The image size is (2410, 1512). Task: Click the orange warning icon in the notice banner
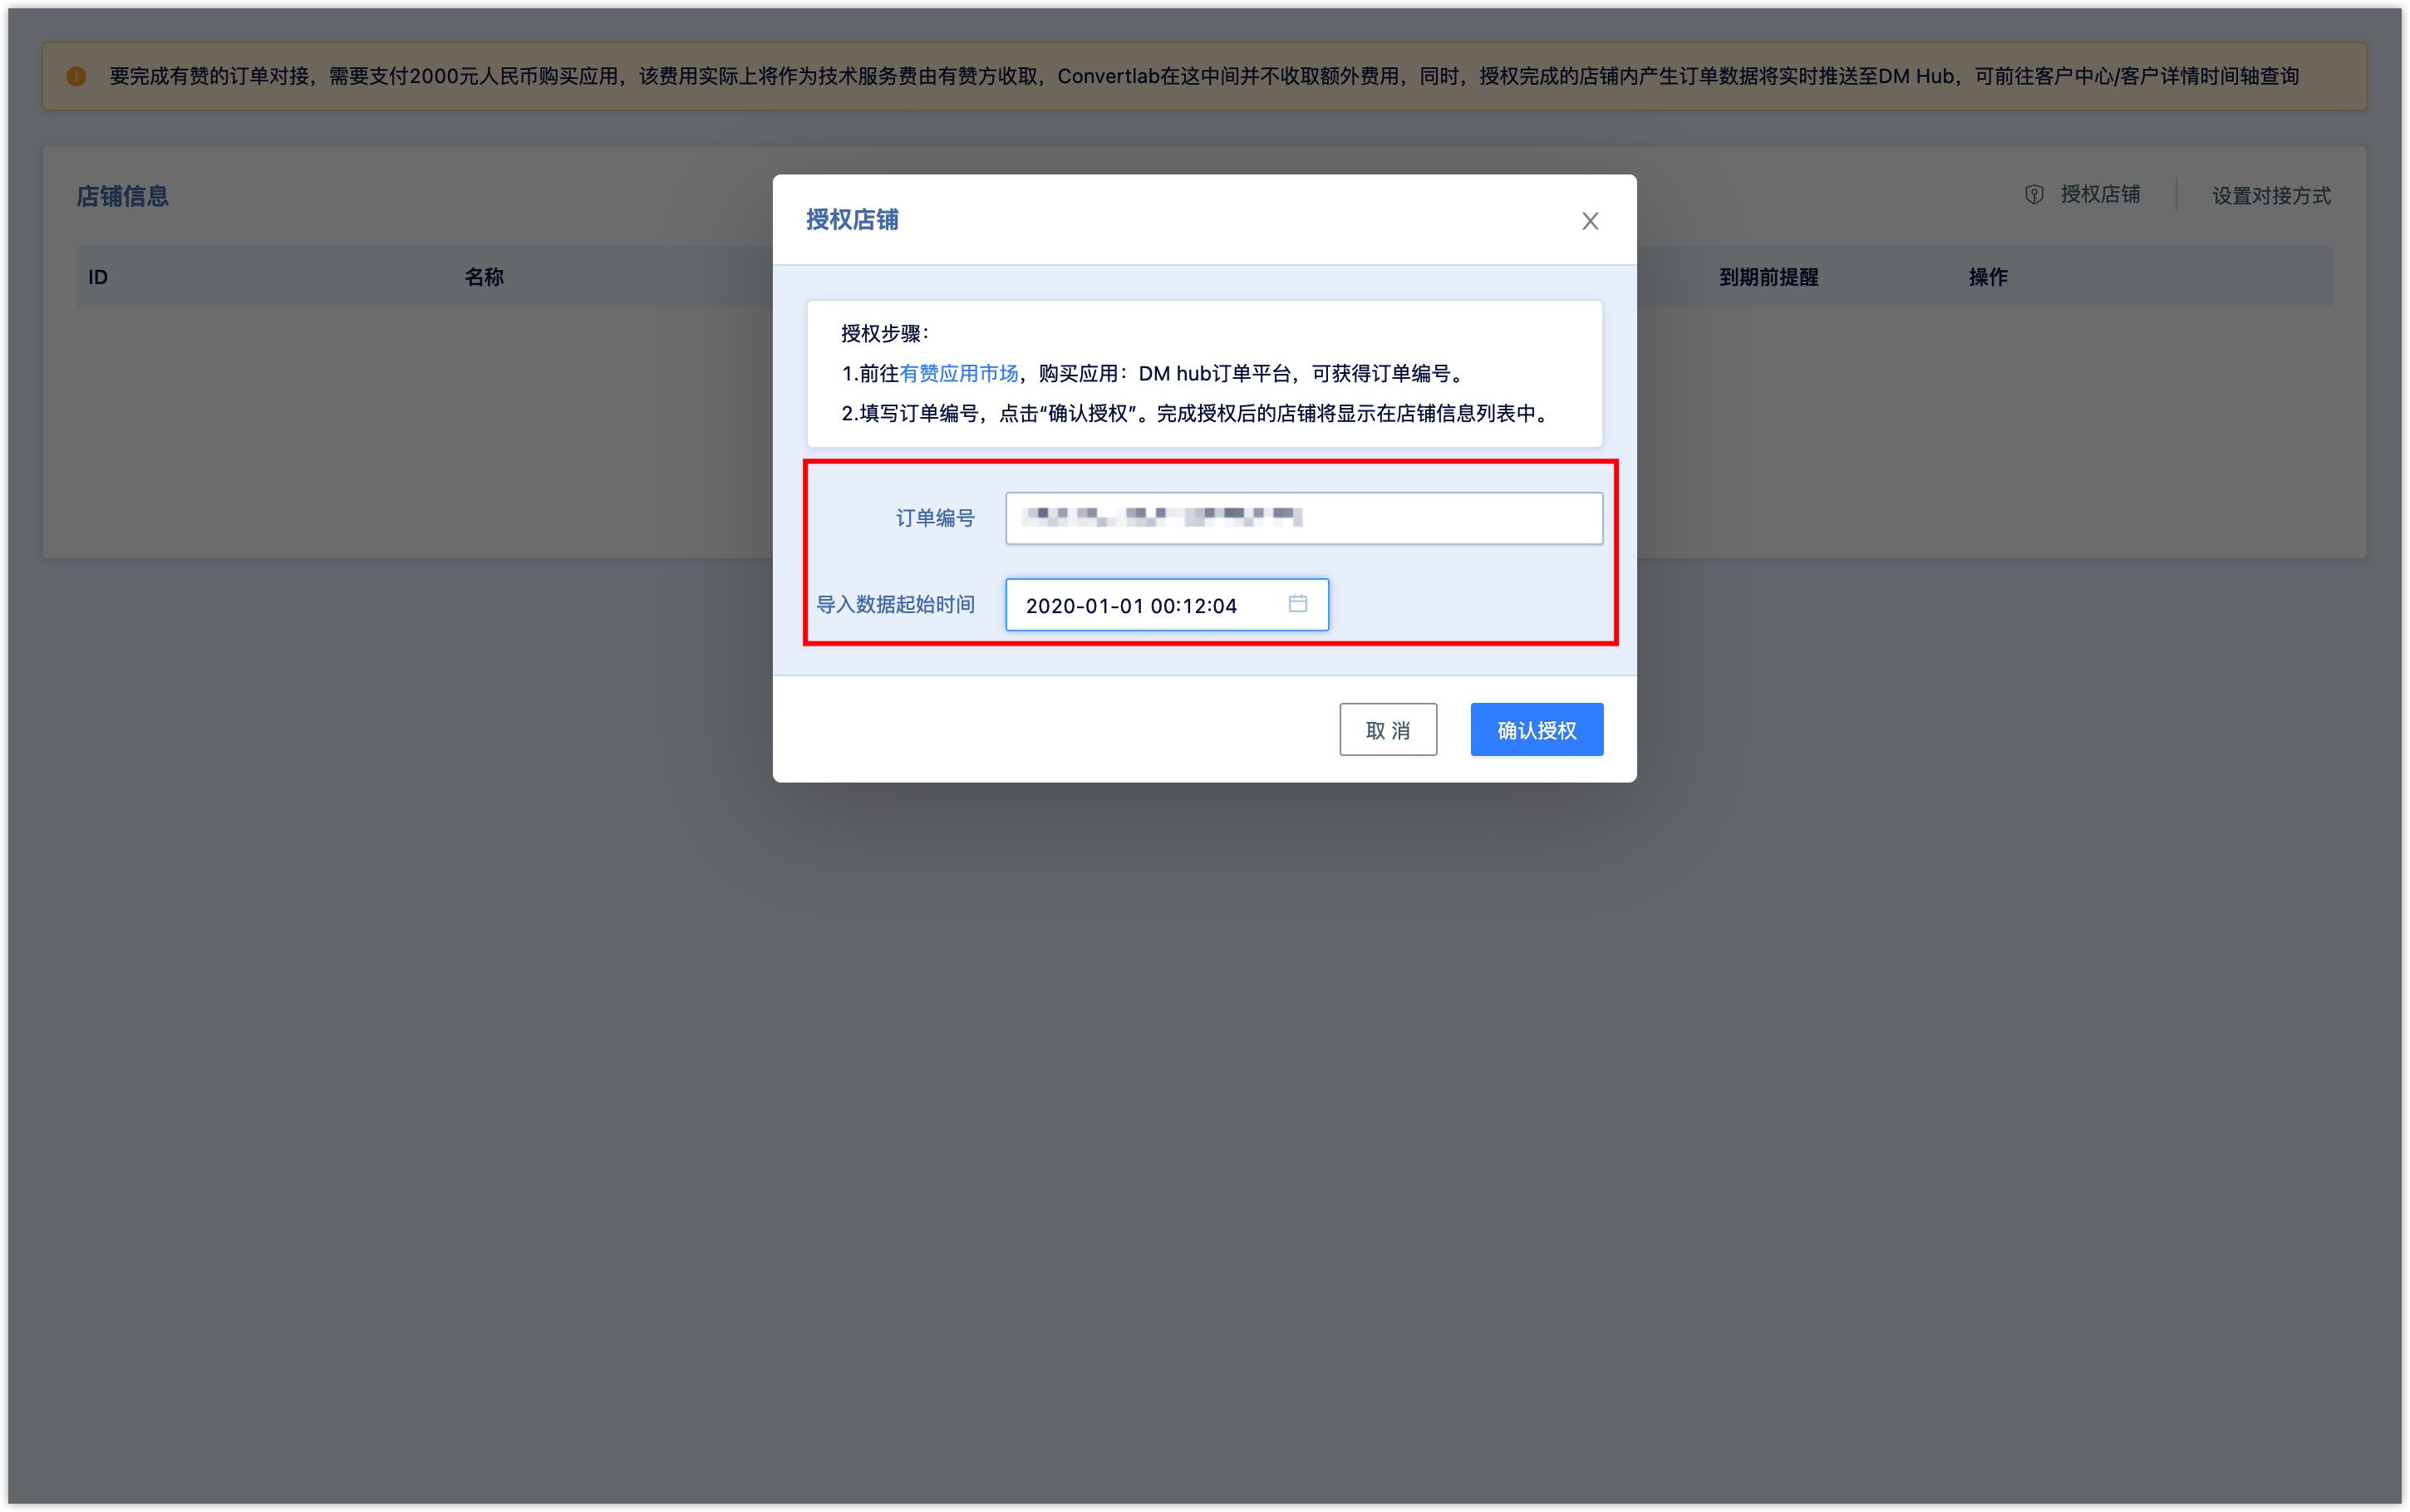[76, 76]
